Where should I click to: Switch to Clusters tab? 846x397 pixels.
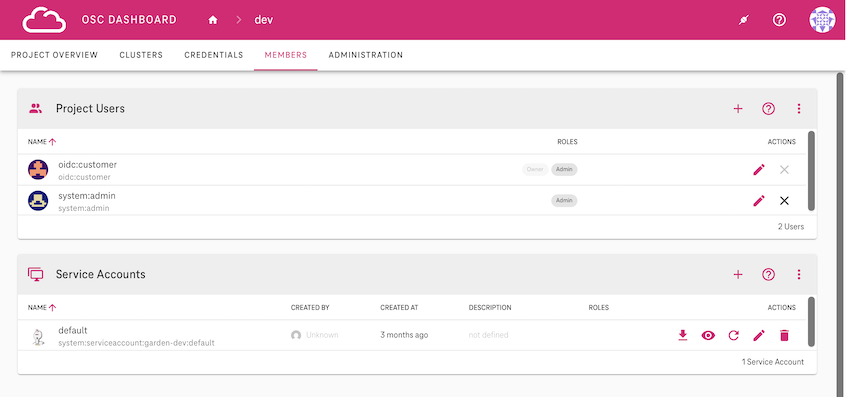pyautogui.click(x=141, y=55)
